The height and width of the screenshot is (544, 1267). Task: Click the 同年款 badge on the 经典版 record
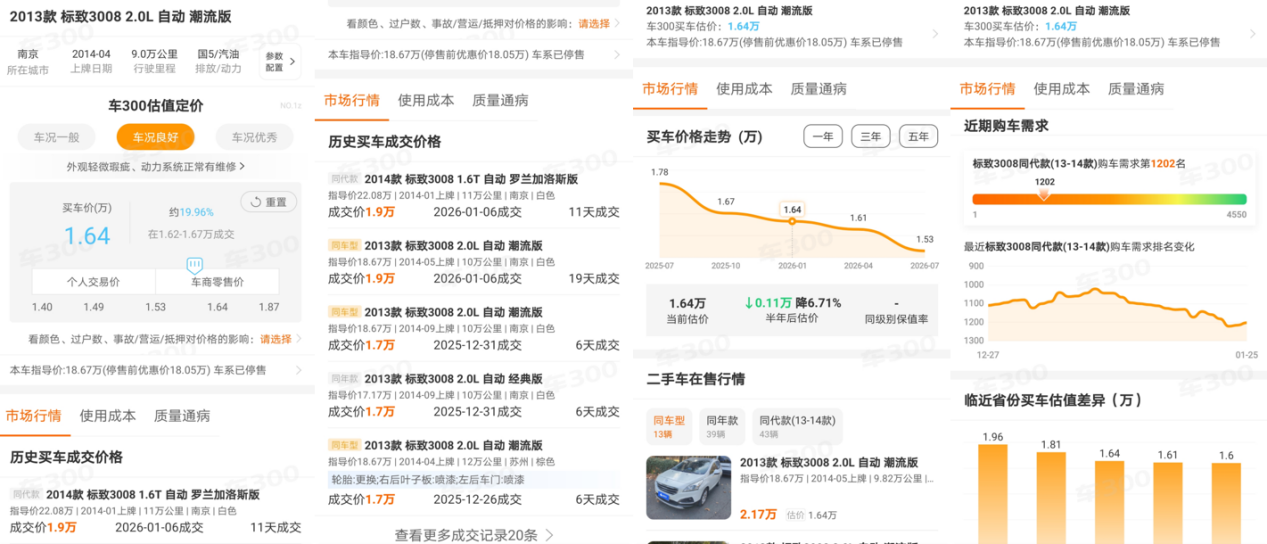(x=343, y=379)
